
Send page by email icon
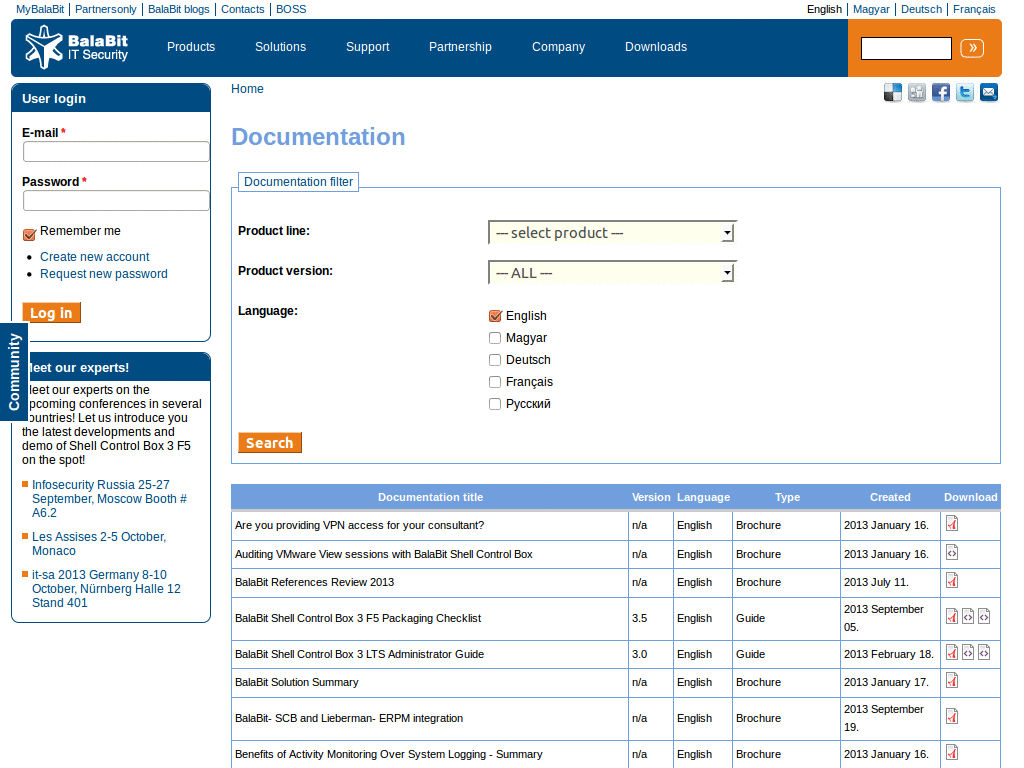pyautogui.click(x=989, y=93)
